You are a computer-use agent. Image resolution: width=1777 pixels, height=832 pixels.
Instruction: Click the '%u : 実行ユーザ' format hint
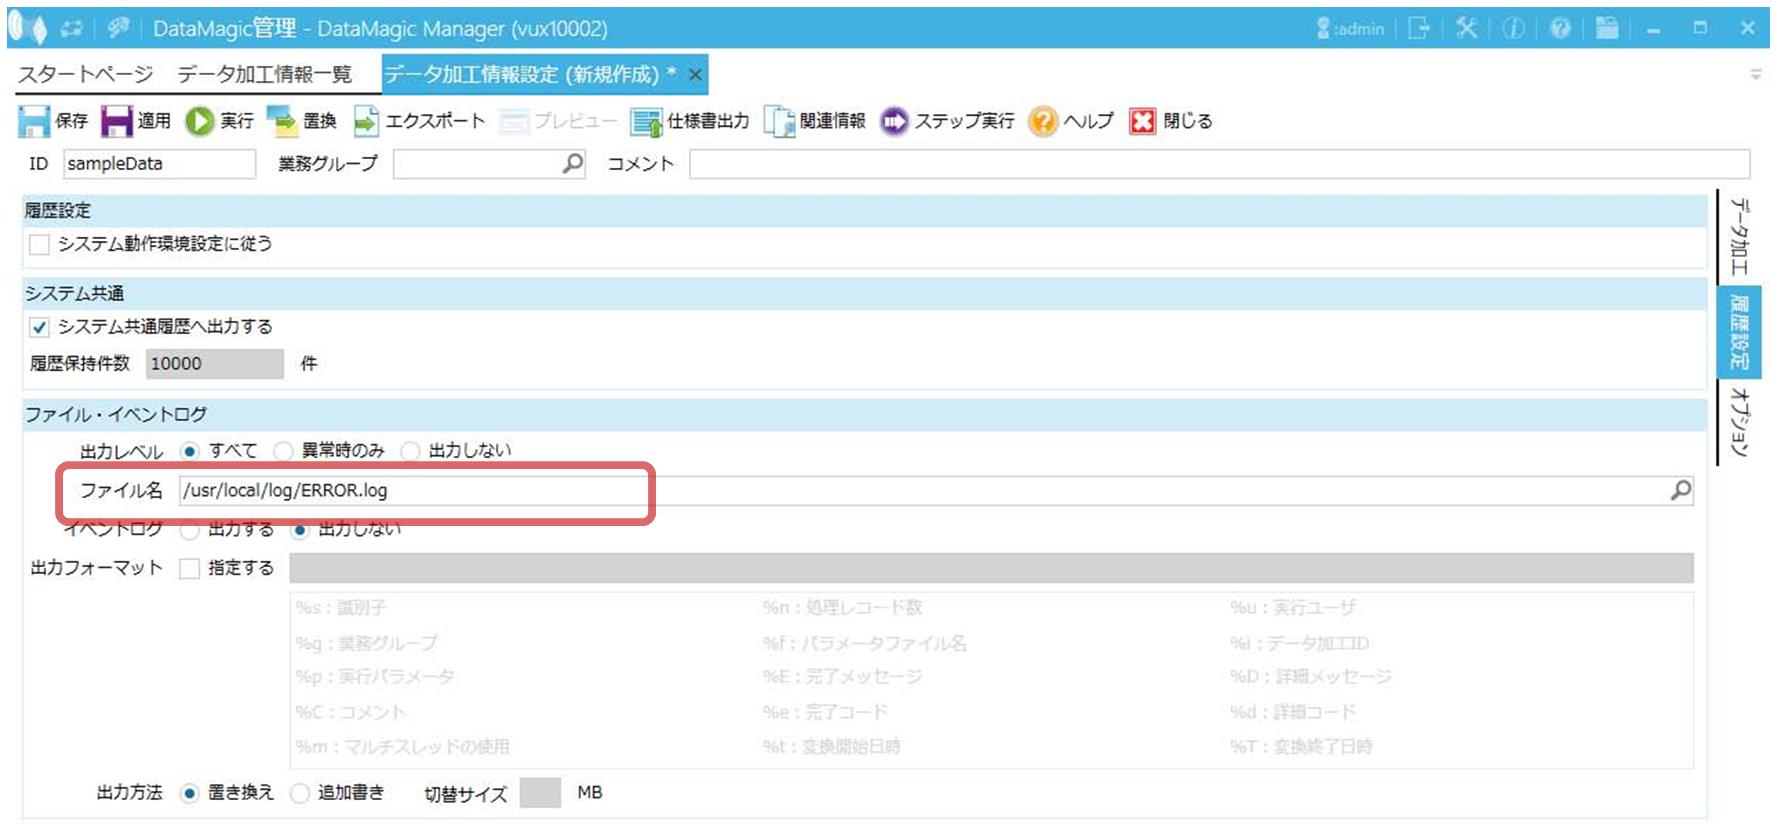point(1293,608)
